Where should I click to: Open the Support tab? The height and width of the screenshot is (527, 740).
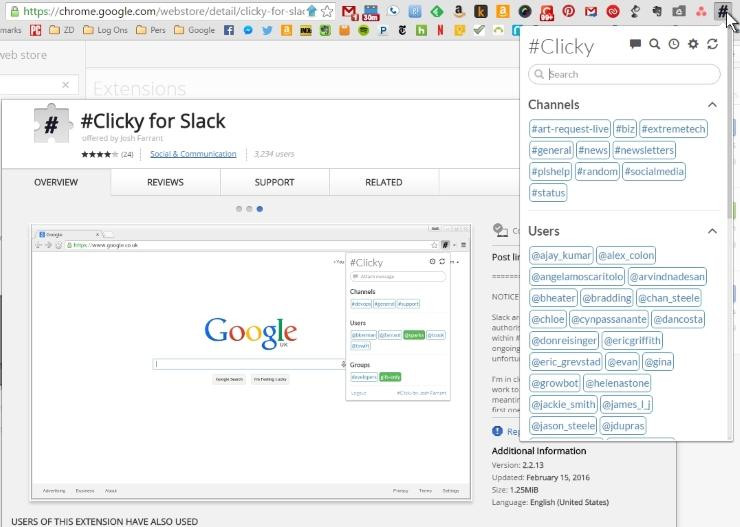click(274, 182)
